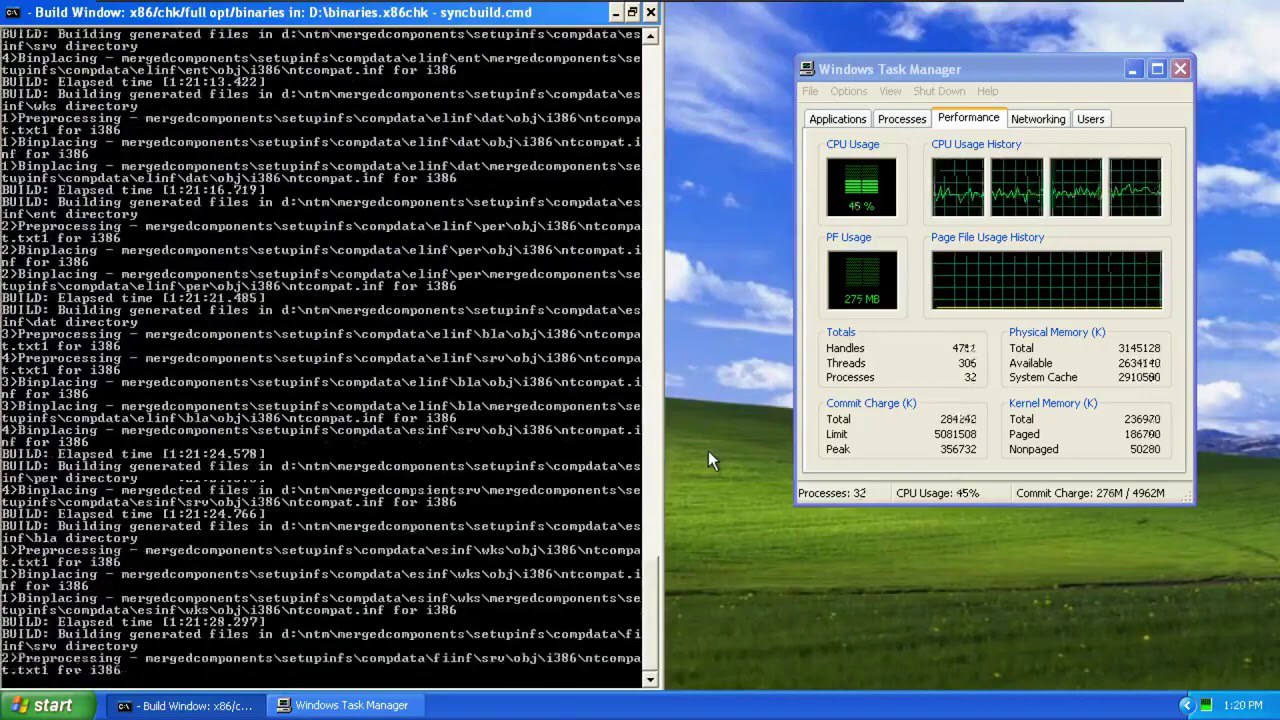Click status bar CPU Usage: 45%

click(x=937, y=493)
